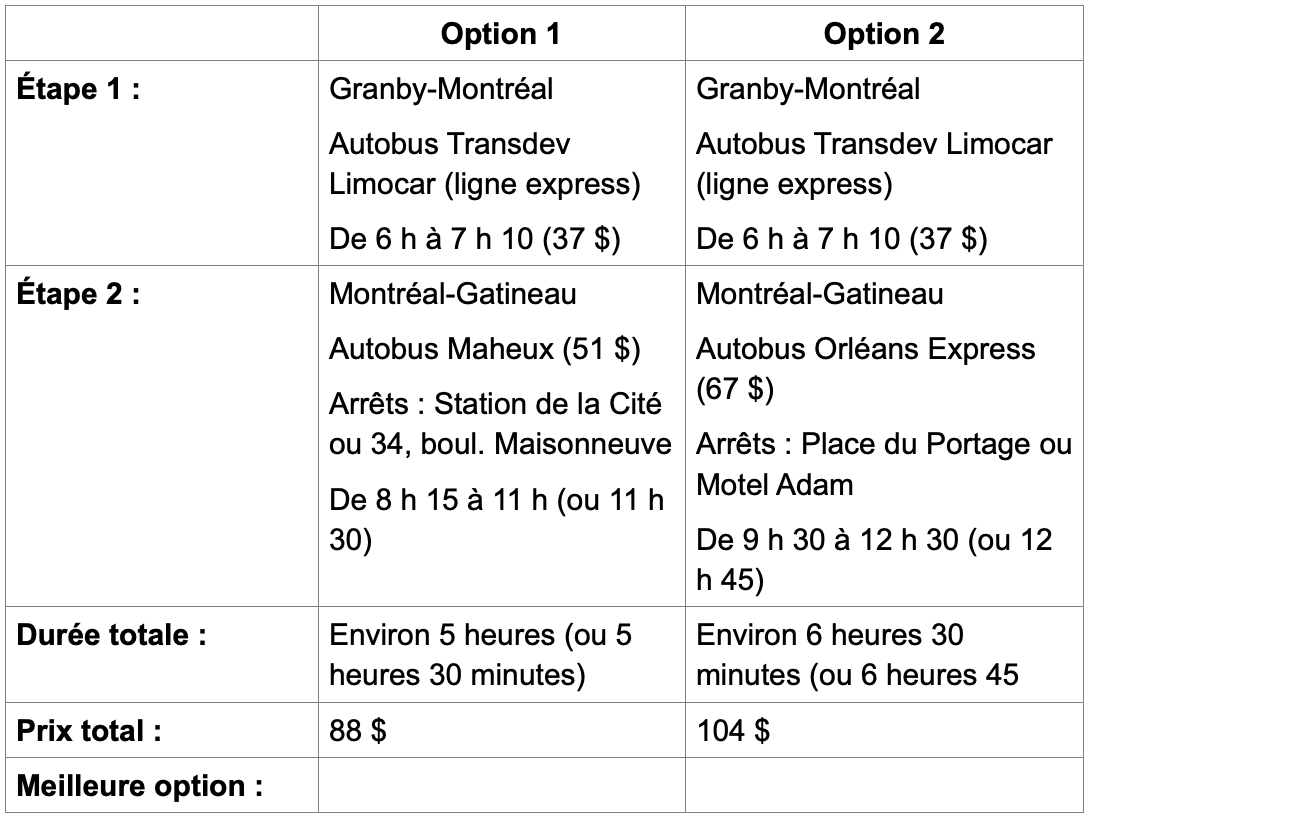Click the Option 1 column header

[x=500, y=34]
